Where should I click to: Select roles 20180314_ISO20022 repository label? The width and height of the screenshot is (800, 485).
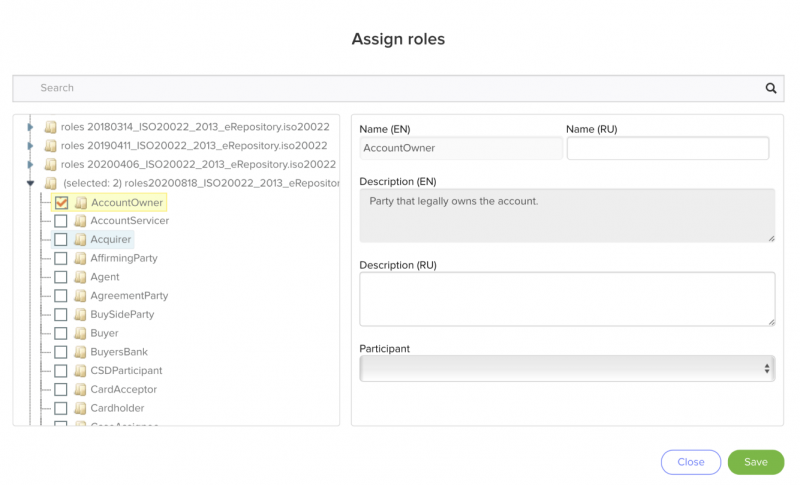tap(195, 127)
